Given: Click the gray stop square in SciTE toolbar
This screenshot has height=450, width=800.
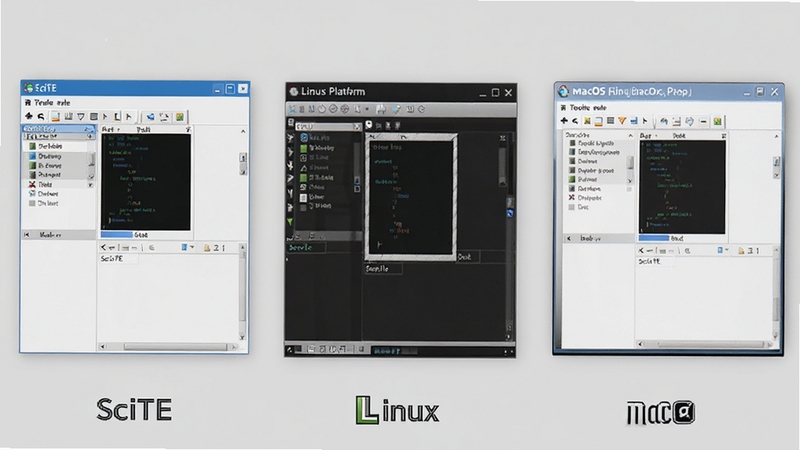Looking at the screenshot, I should click(x=94, y=117).
